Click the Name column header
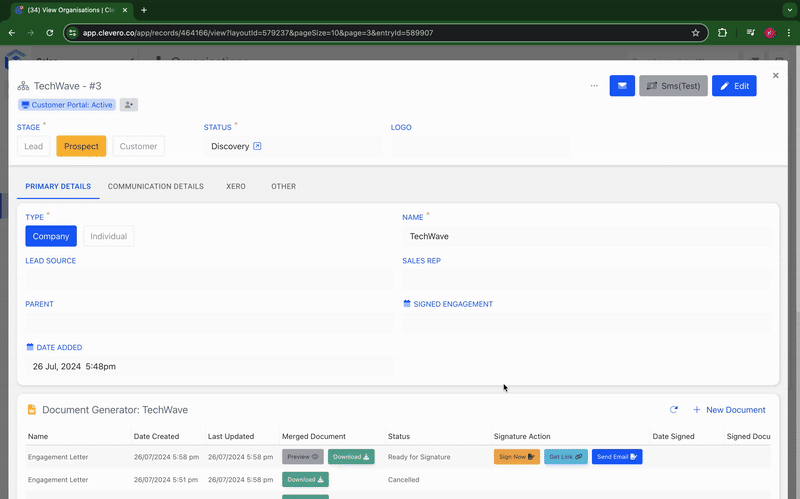This screenshot has height=499, width=800. [x=38, y=436]
